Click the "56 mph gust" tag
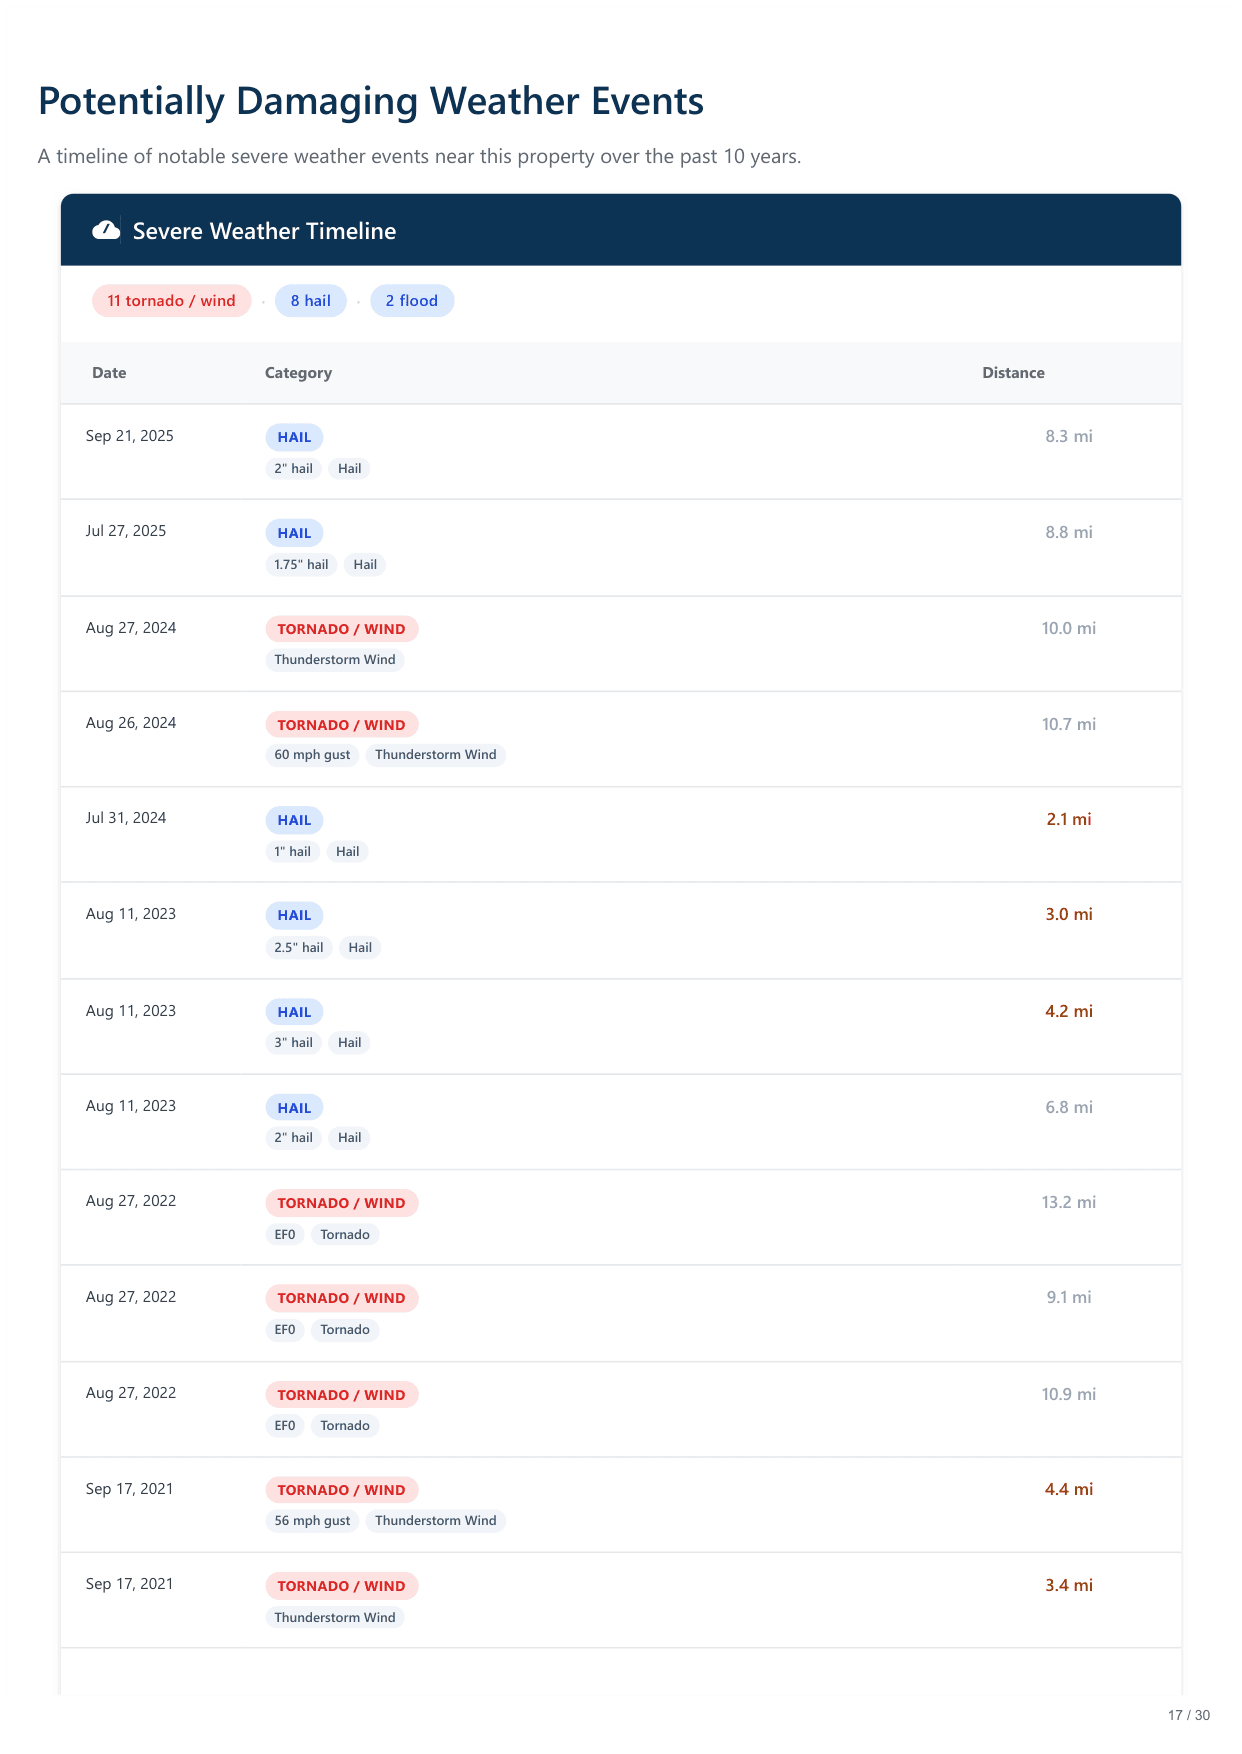 312,1521
